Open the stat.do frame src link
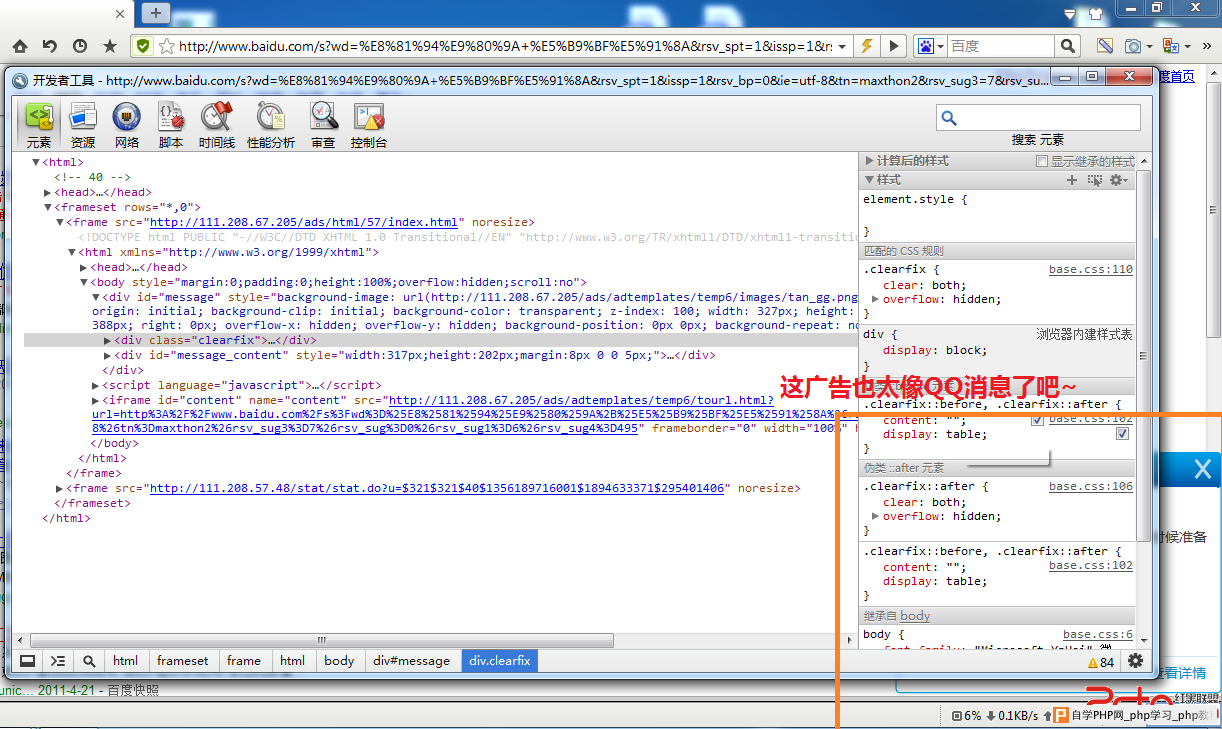This screenshot has height=729, width=1222. click(436, 488)
